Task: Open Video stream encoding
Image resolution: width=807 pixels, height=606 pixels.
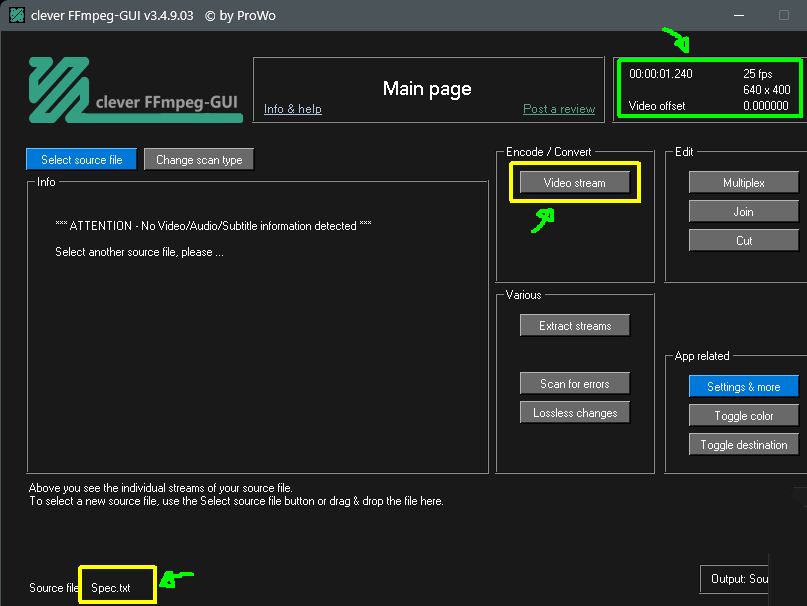Action: (x=574, y=183)
